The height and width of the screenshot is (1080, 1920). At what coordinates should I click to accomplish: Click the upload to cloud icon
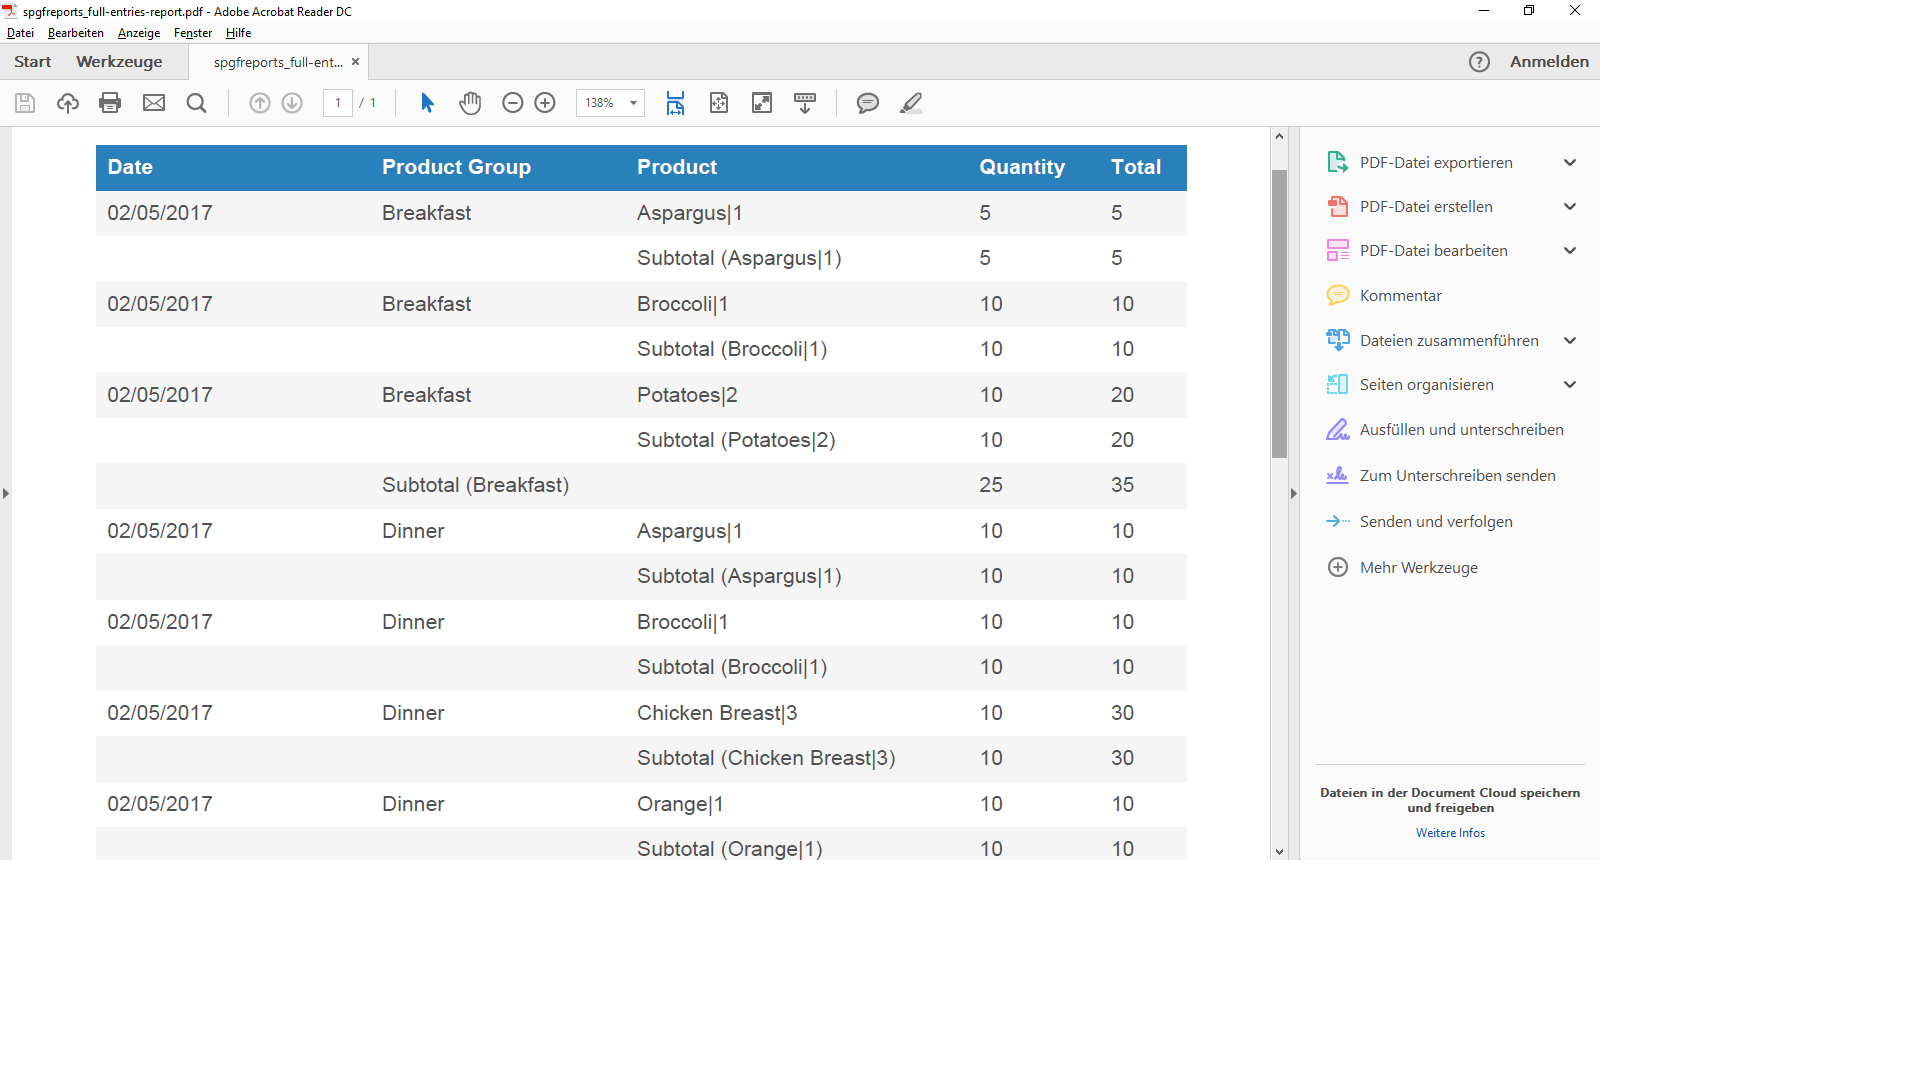coord(68,103)
